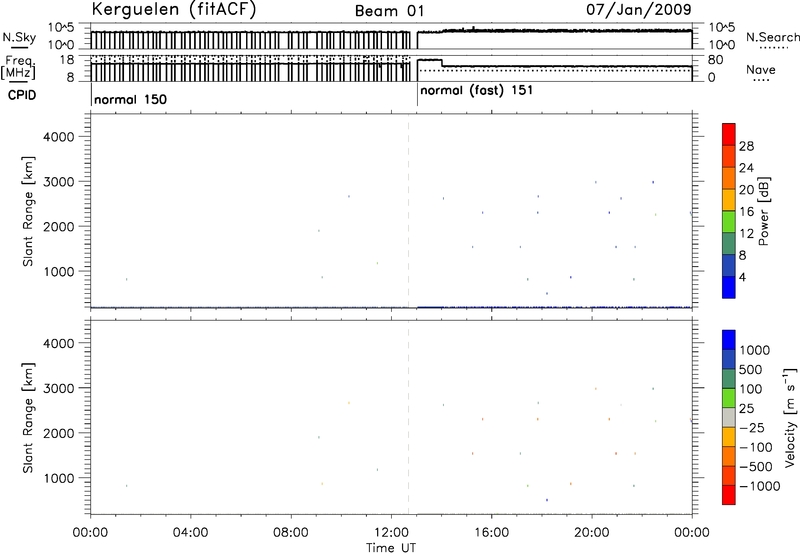Click the 2000 km tick in power panel
Image resolution: width=800 pixels, height=554 pixels.
point(59,226)
